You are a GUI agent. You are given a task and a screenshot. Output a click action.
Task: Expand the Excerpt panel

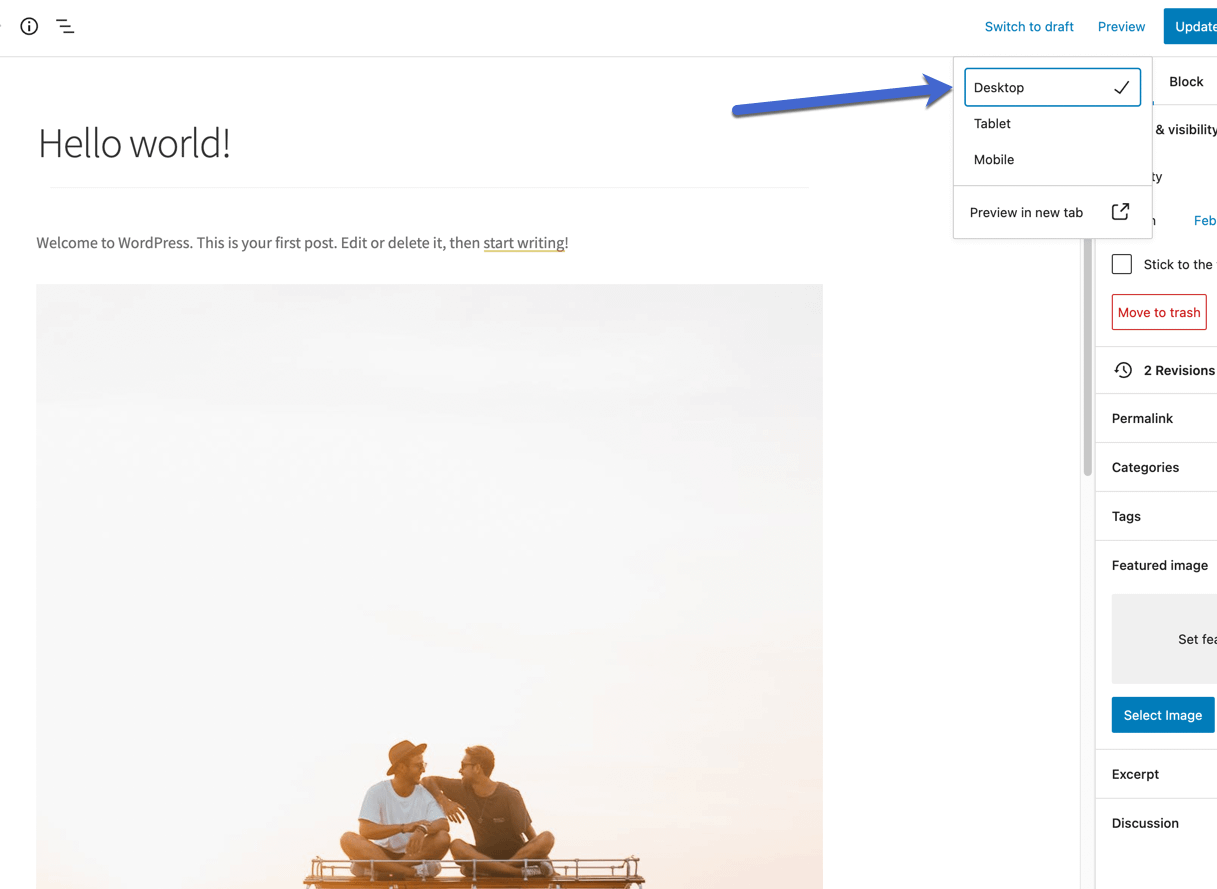pyautogui.click(x=1135, y=774)
